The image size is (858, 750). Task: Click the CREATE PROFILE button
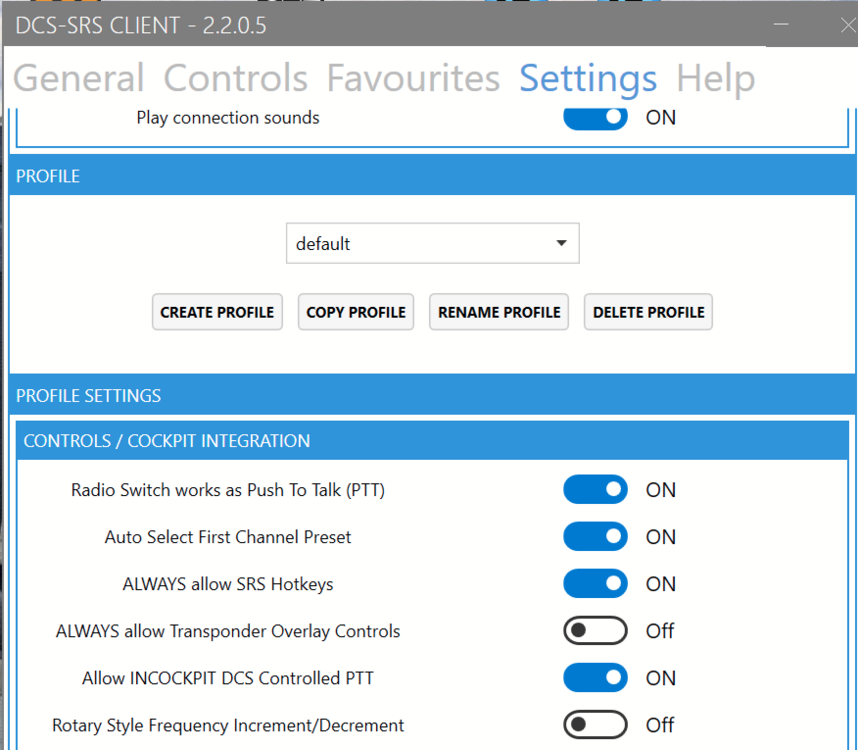click(217, 312)
